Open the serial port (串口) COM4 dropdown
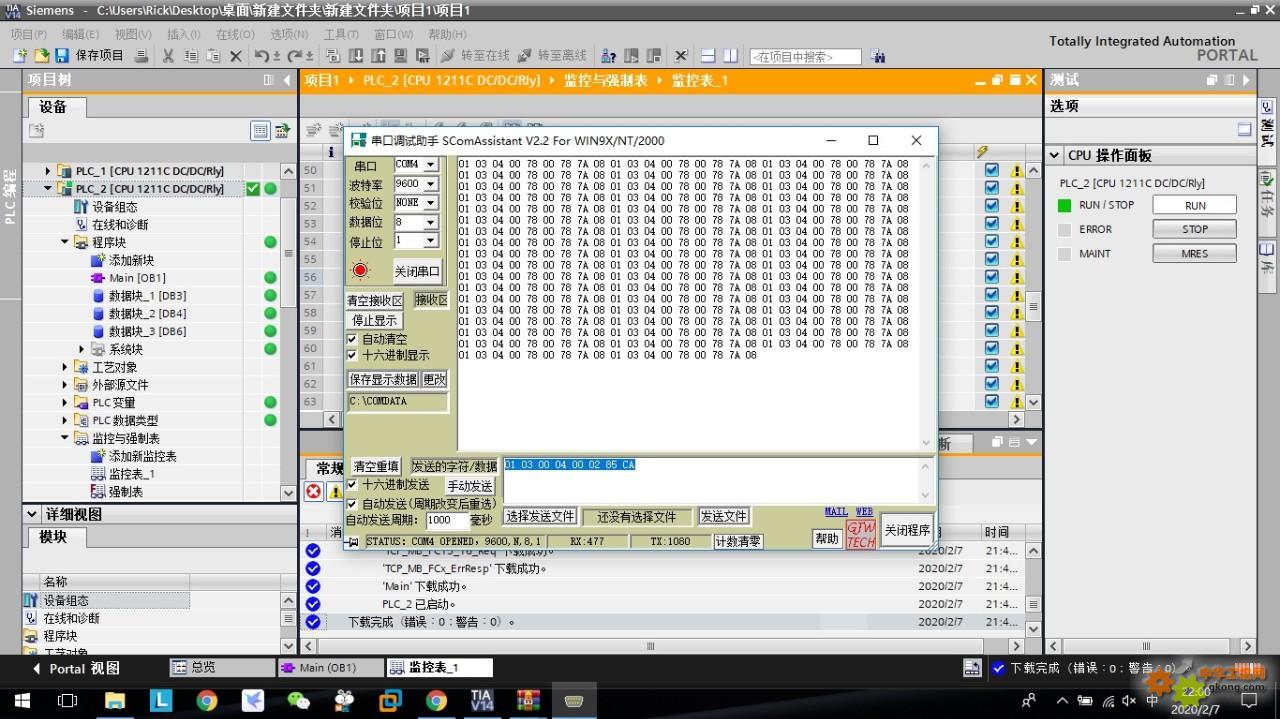1280x719 pixels. pyautogui.click(x=430, y=165)
